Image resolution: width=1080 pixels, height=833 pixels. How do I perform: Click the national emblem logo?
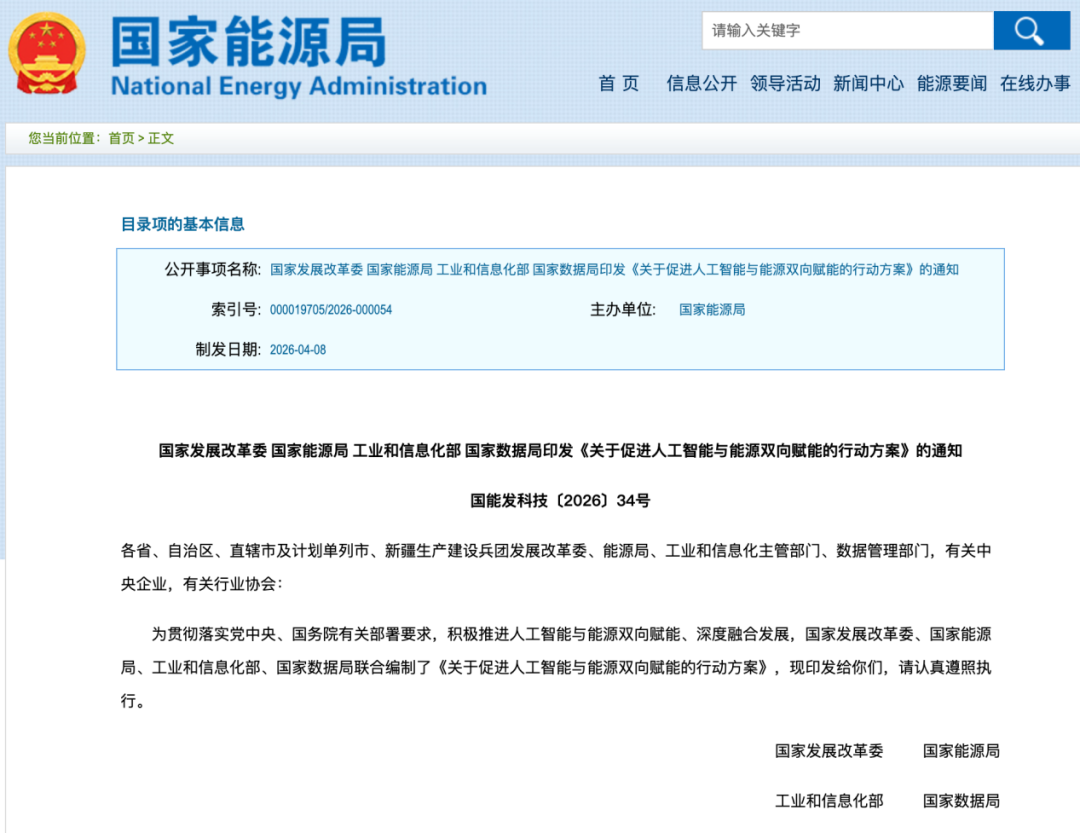(47, 54)
